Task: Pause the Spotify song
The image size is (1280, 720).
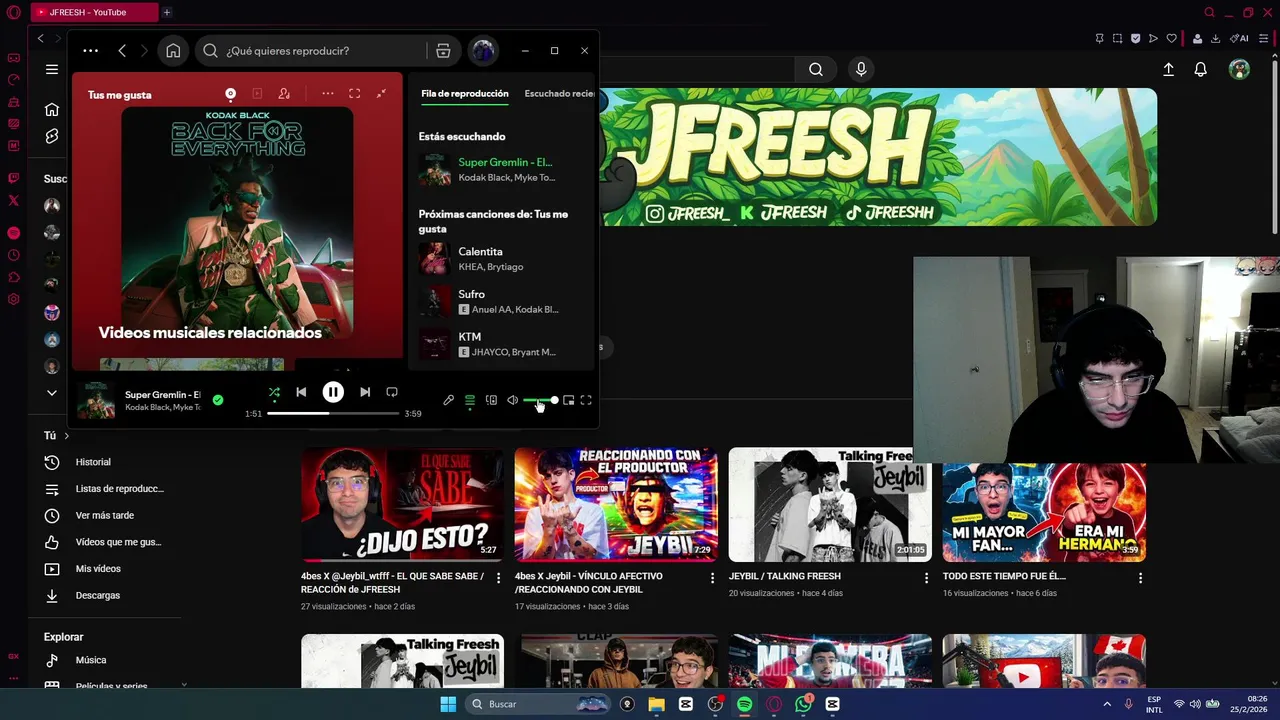Action: (x=333, y=393)
